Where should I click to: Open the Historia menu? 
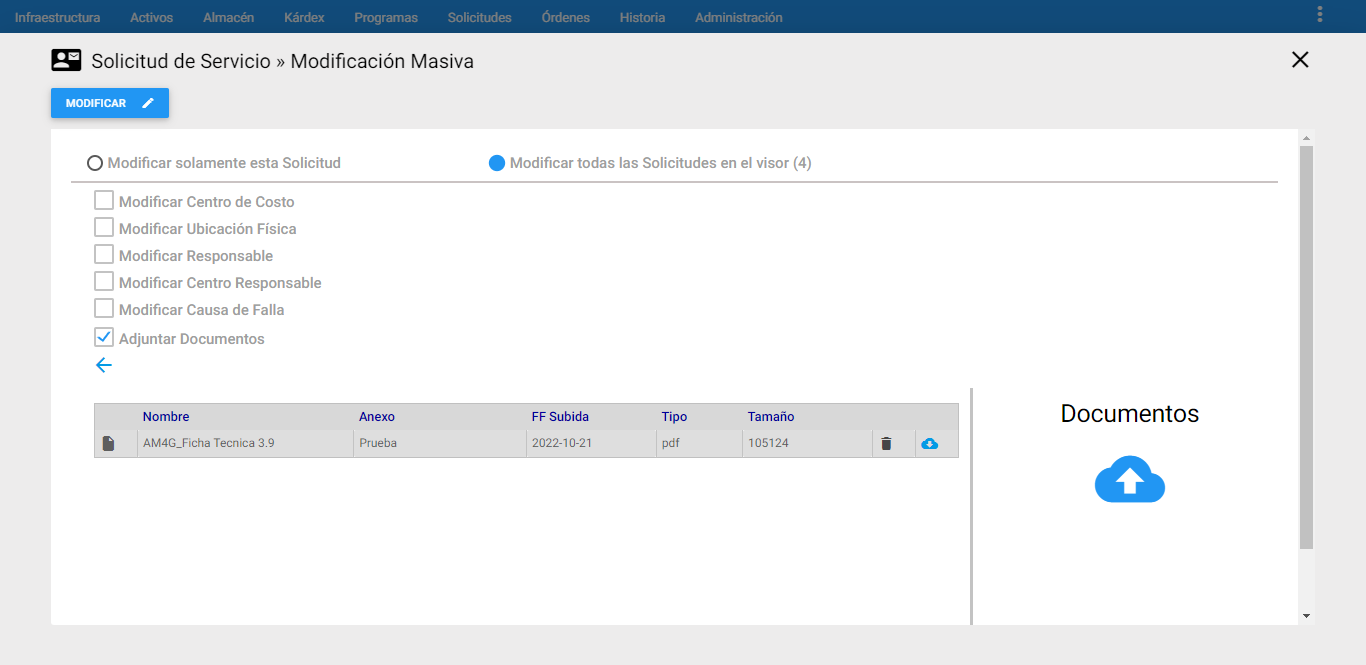[x=642, y=17]
